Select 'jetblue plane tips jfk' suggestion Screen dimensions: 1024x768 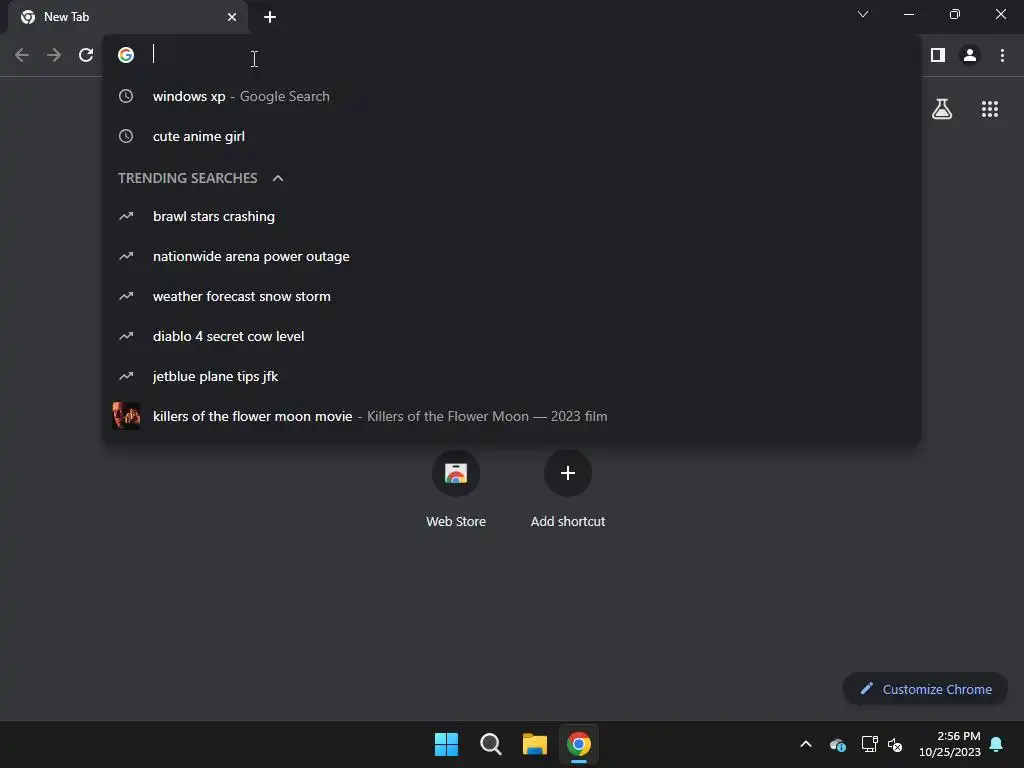(511, 376)
